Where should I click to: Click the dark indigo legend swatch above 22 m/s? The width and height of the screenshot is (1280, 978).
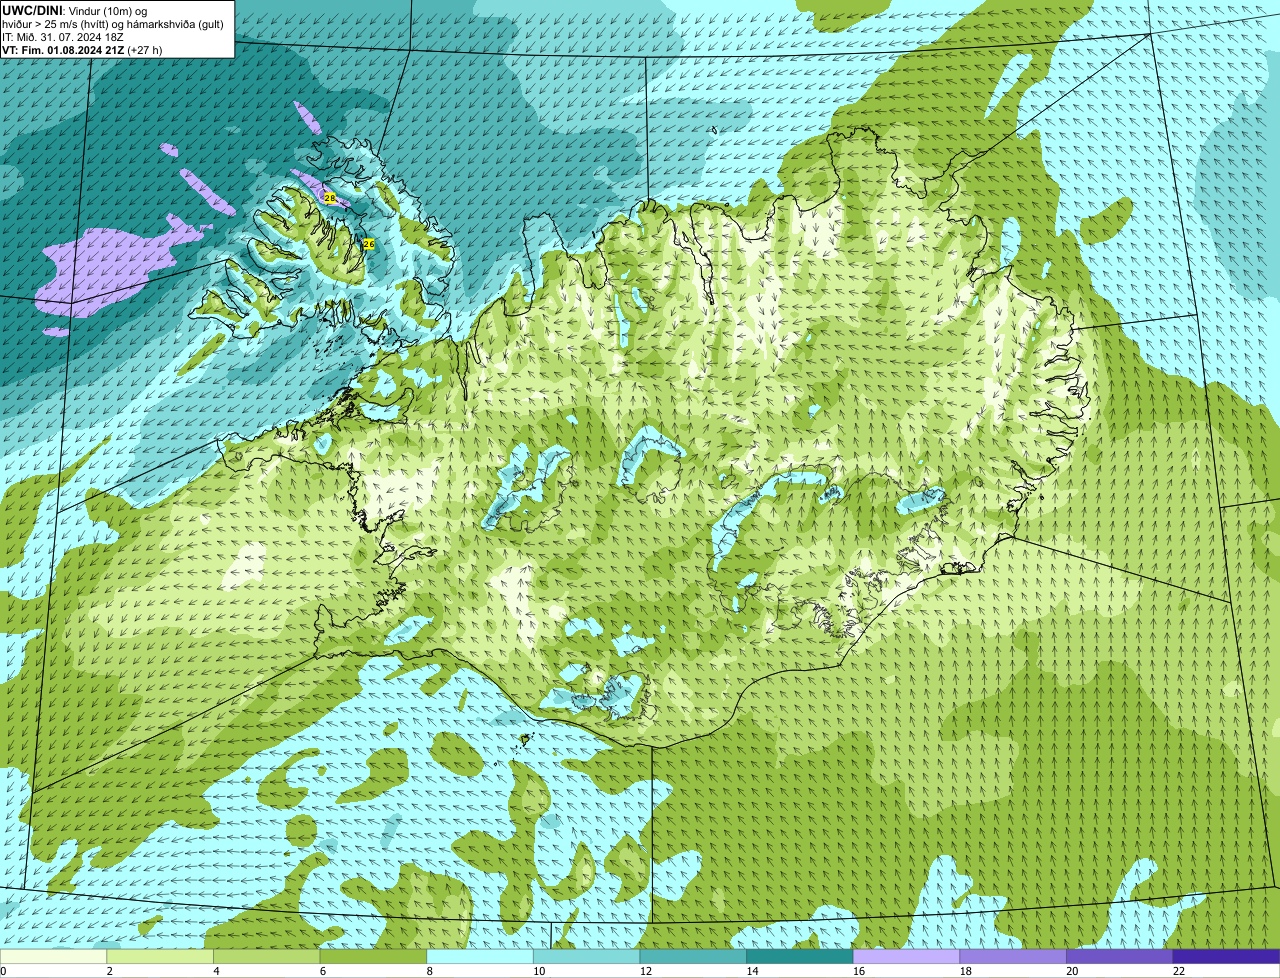coord(1226,956)
